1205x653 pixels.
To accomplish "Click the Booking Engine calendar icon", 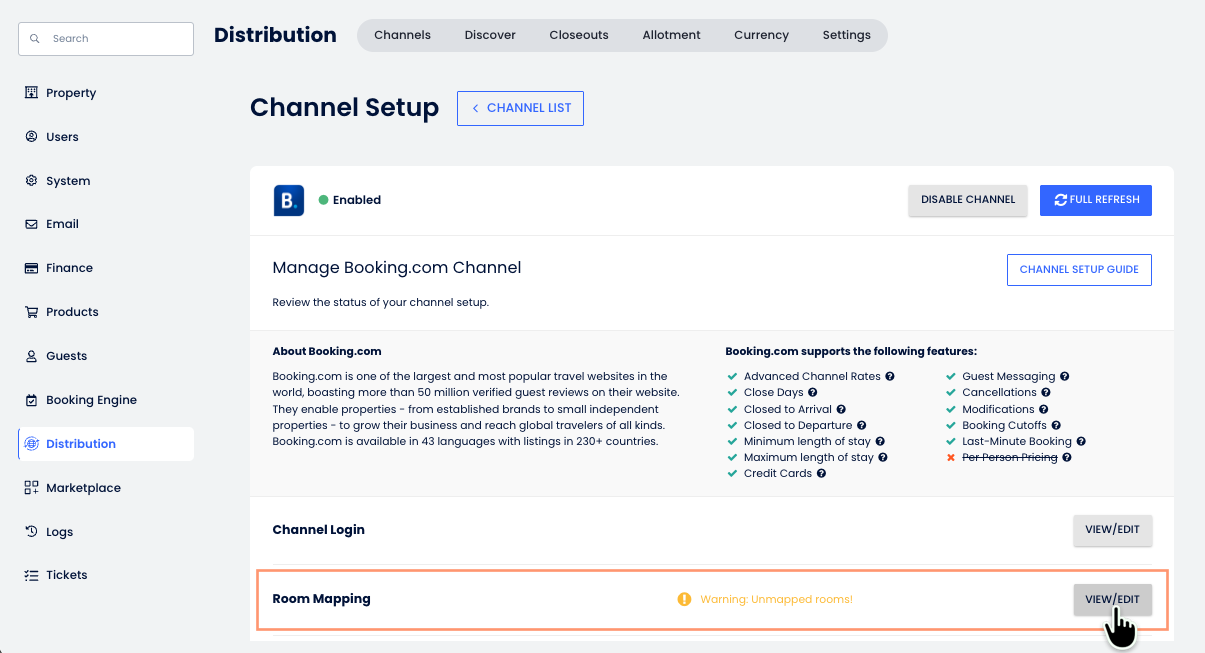I will 31,400.
